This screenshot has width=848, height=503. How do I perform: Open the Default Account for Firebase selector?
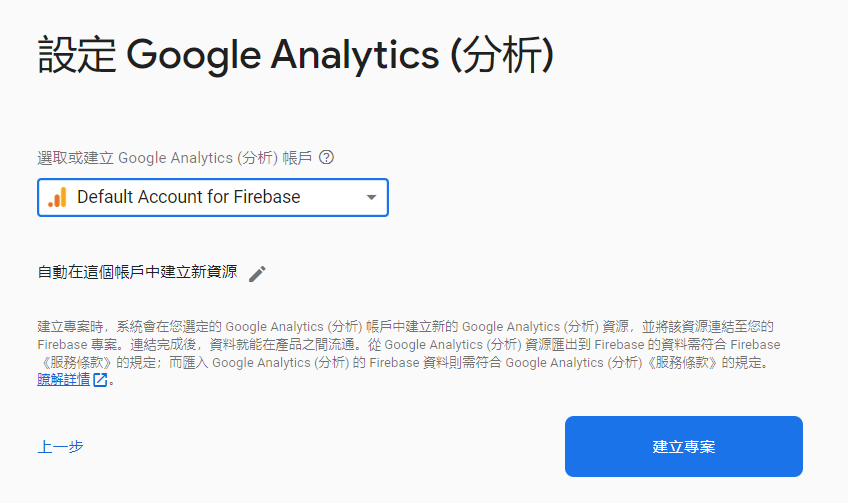tap(212, 197)
